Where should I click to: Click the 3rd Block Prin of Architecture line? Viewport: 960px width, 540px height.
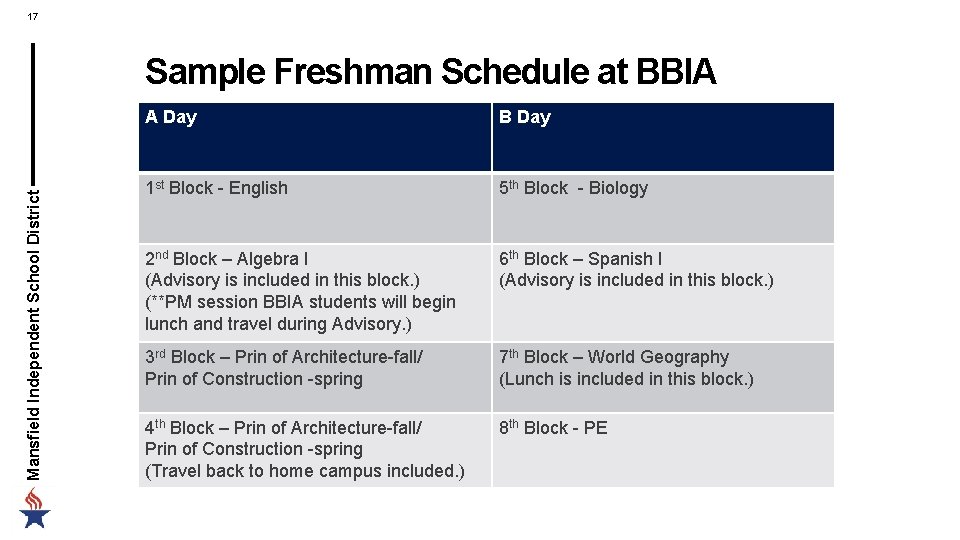point(284,357)
